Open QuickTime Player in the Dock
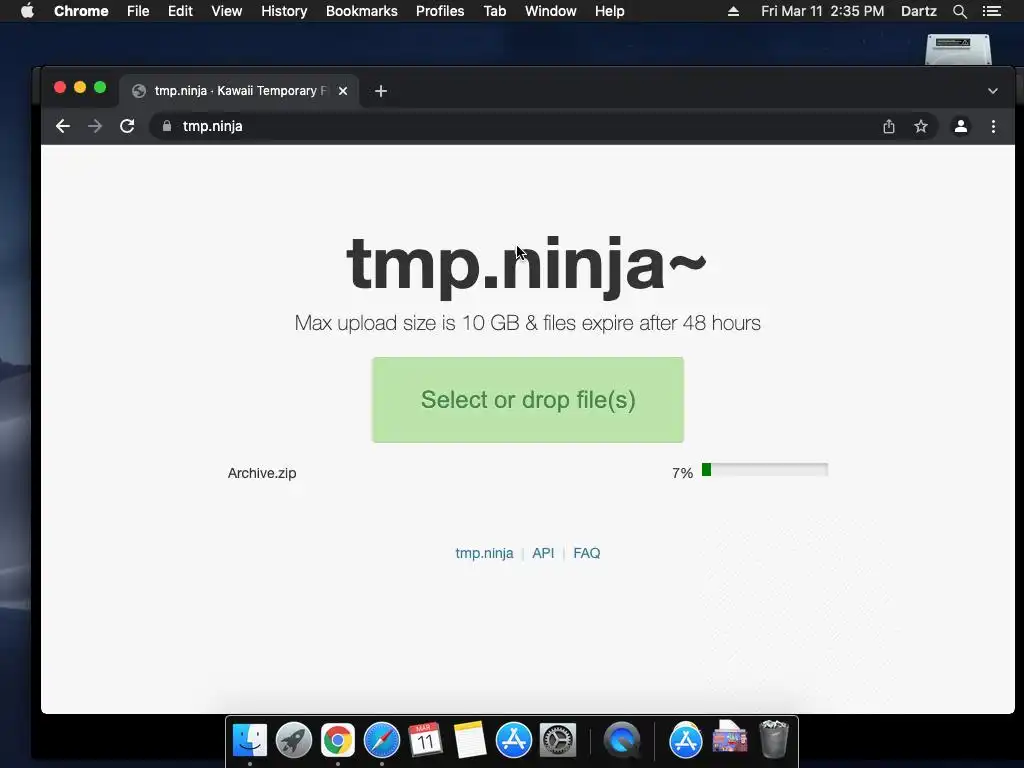Image resolution: width=1024 pixels, height=768 pixels. coord(621,741)
